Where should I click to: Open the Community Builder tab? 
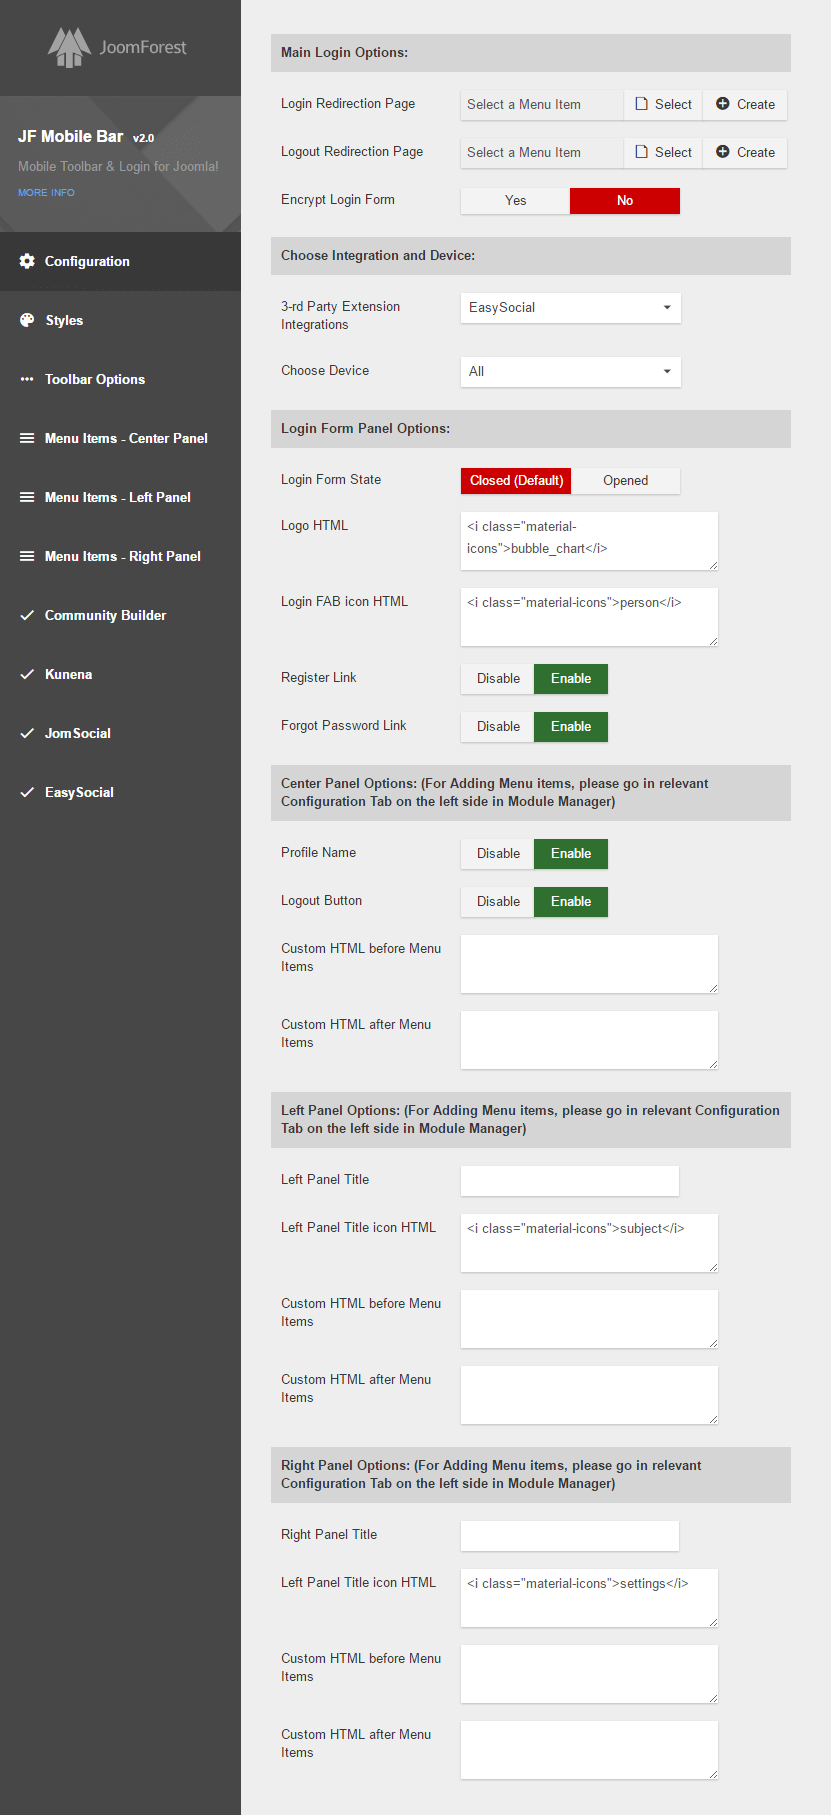pos(105,615)
